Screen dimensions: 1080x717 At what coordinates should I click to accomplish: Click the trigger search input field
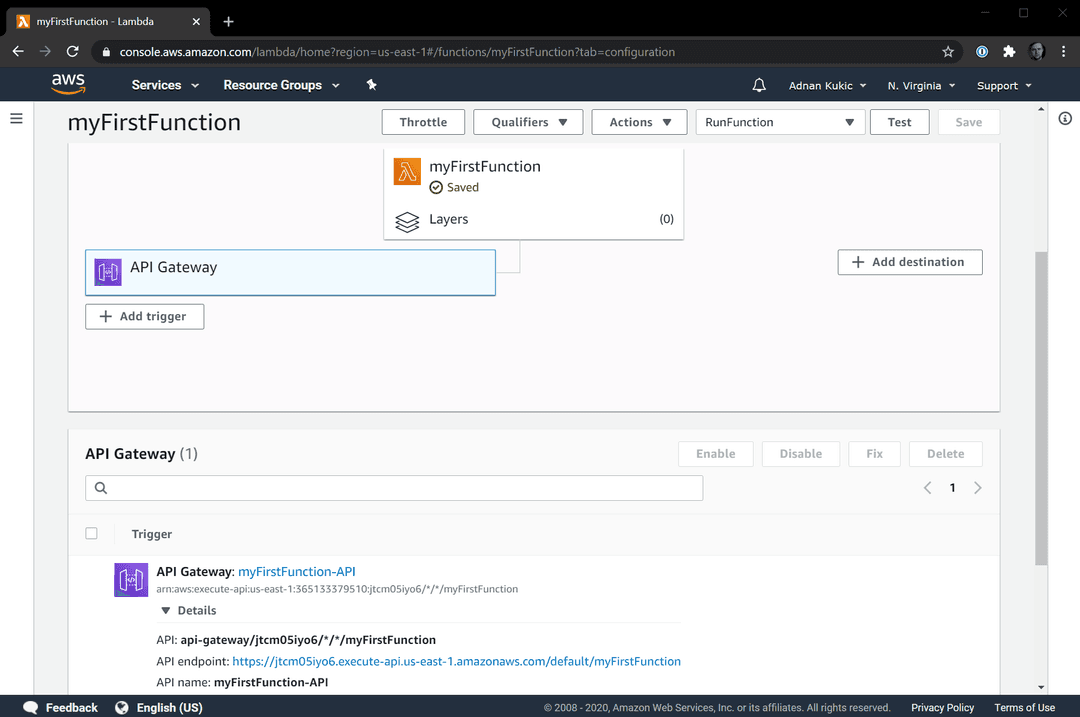393,487
